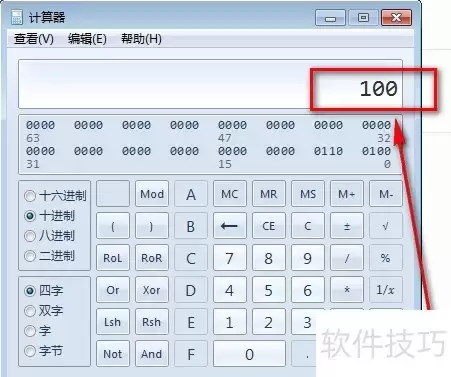Click the CE clear entry button
The image size is (451, 377).
pyautogui.click(x=269, y=226)
